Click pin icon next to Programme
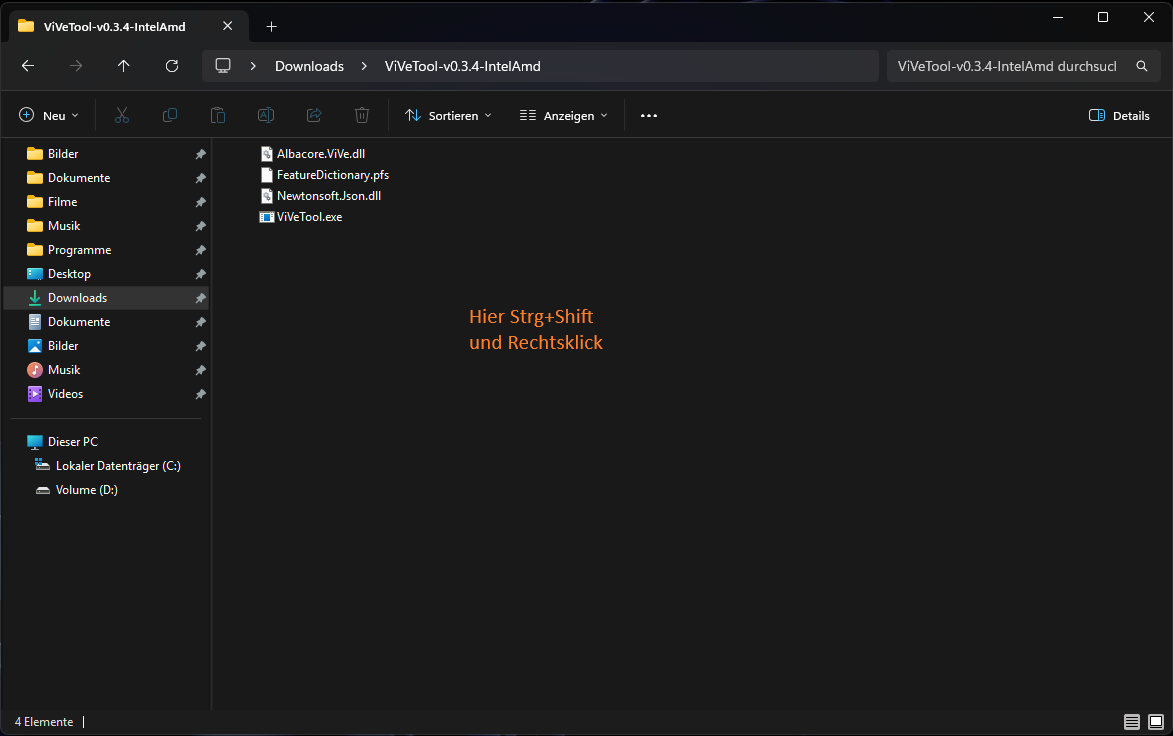This screenshot has width=1173, height=736. click(x=200, y=250)
